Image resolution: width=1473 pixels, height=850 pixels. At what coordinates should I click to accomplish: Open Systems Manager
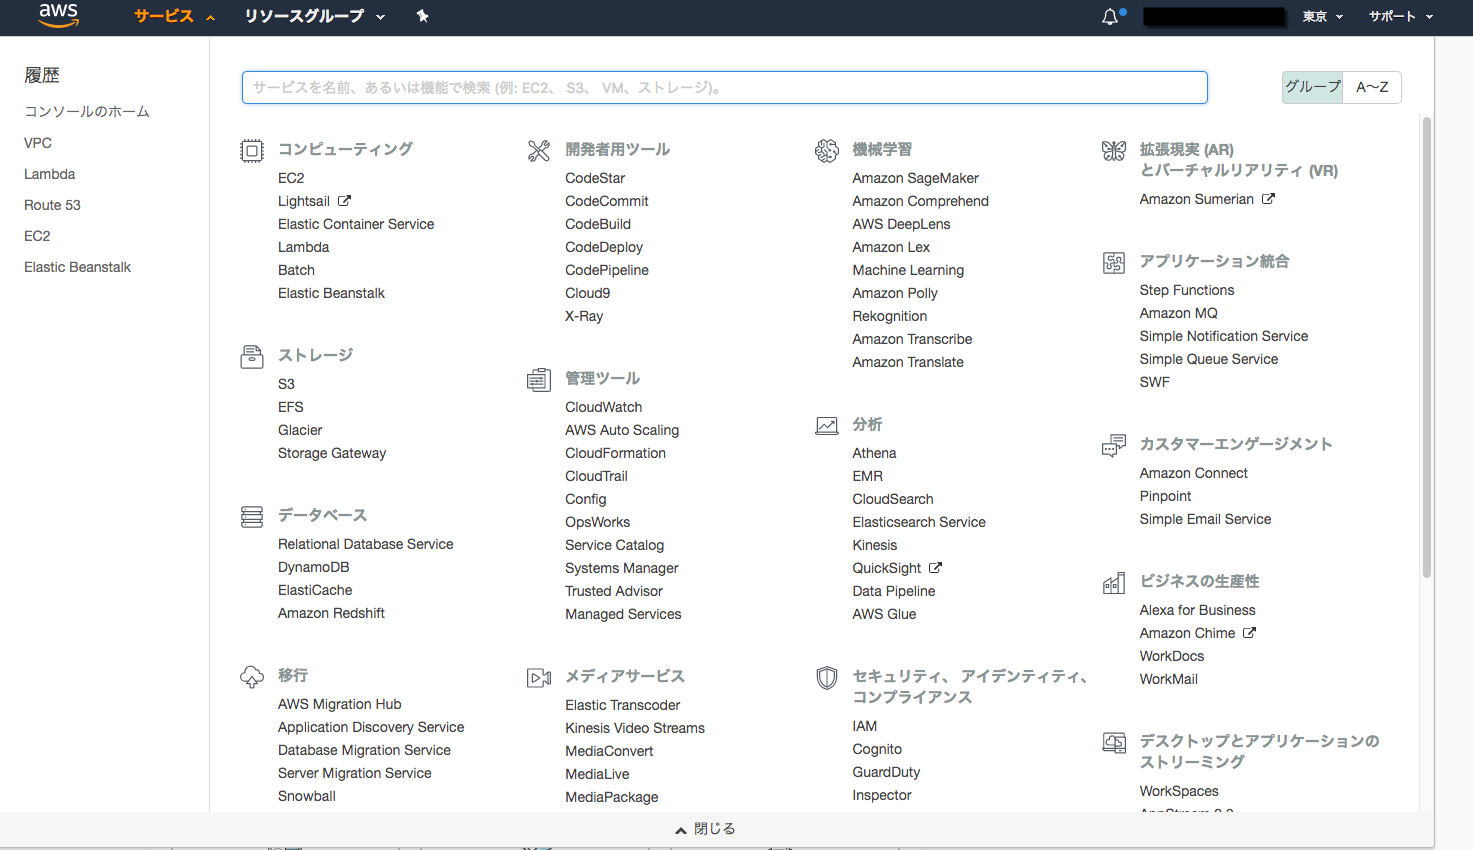(x=622, y=568)
